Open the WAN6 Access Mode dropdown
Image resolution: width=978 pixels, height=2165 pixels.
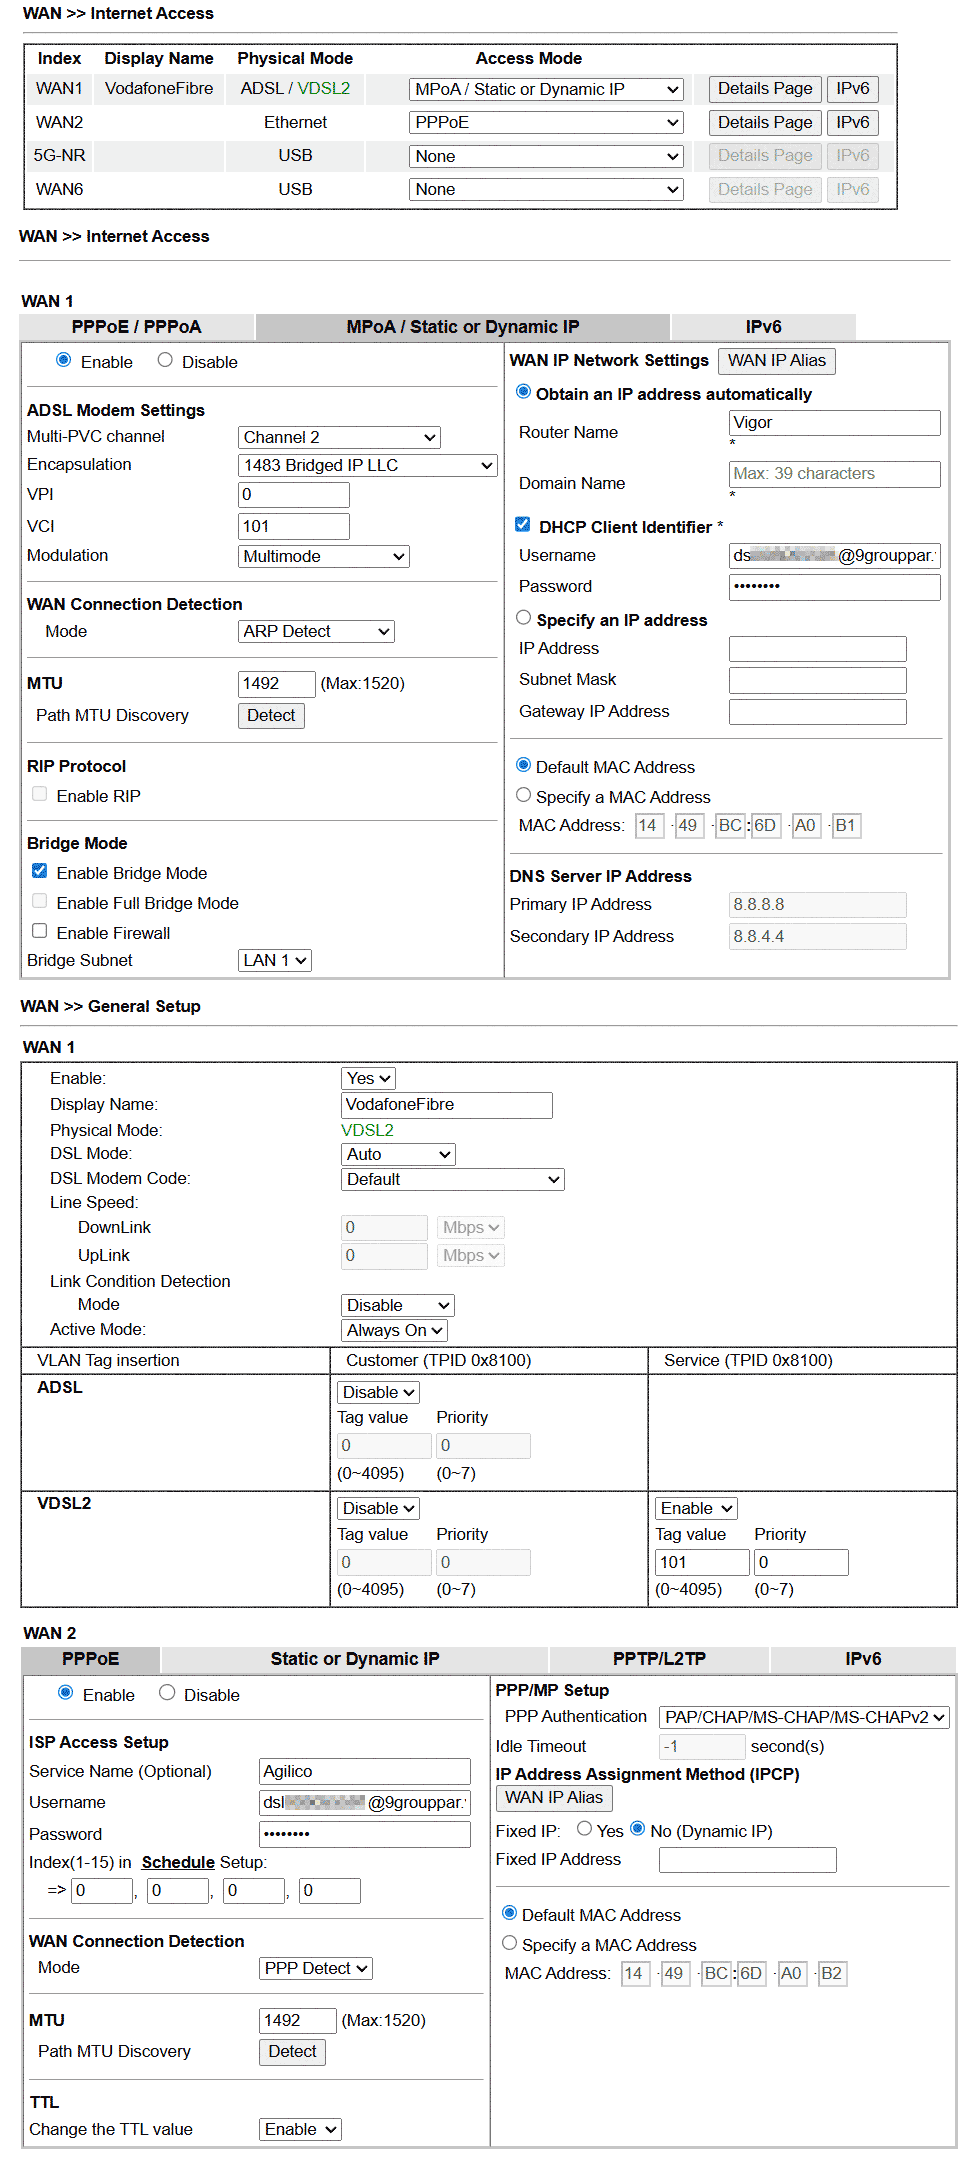tap(546, 189)
